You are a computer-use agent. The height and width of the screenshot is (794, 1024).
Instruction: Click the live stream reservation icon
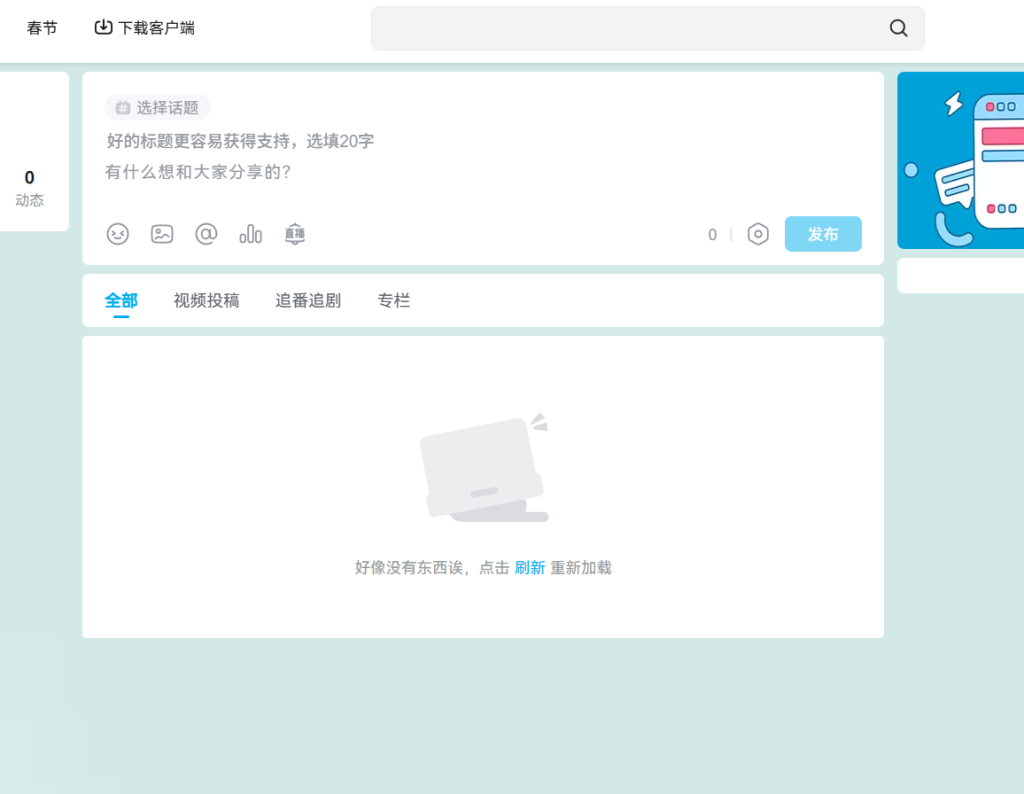(x=294, y=234)
